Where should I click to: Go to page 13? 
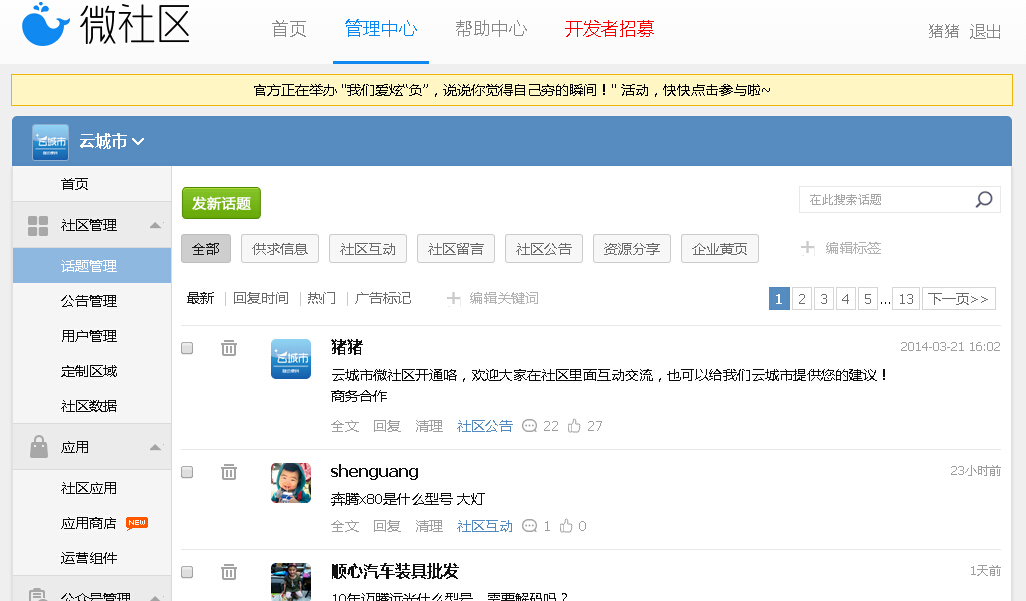click(x=906, y=299)
